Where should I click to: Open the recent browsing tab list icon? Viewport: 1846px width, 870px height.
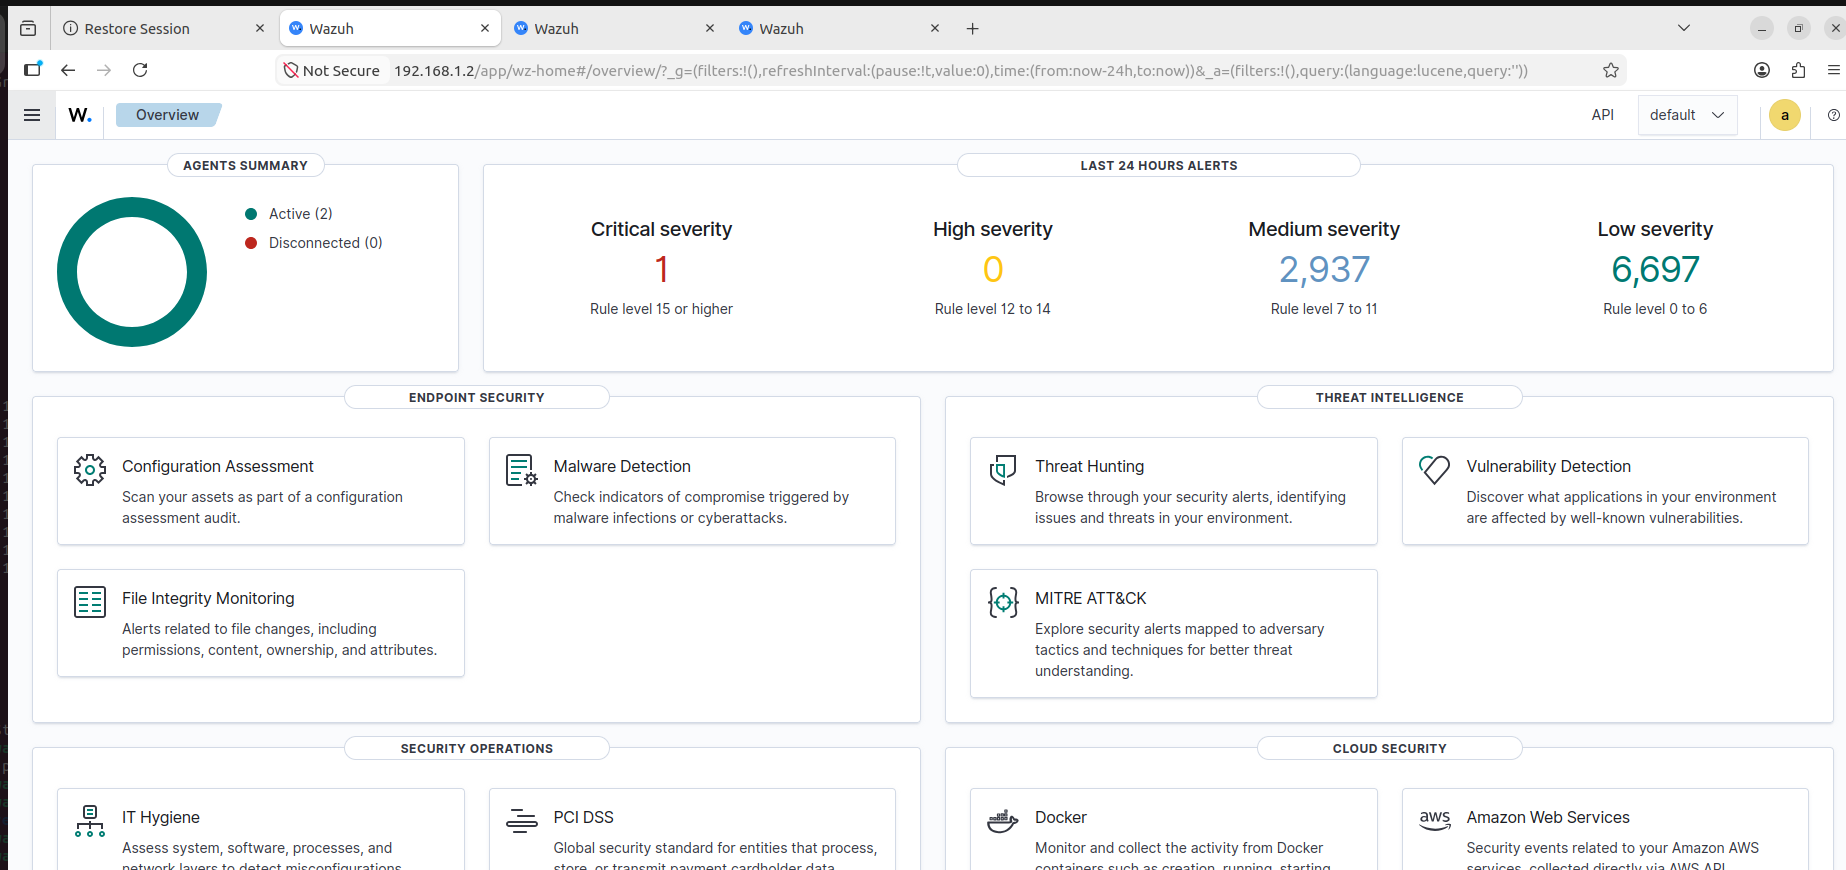(28, 29)
